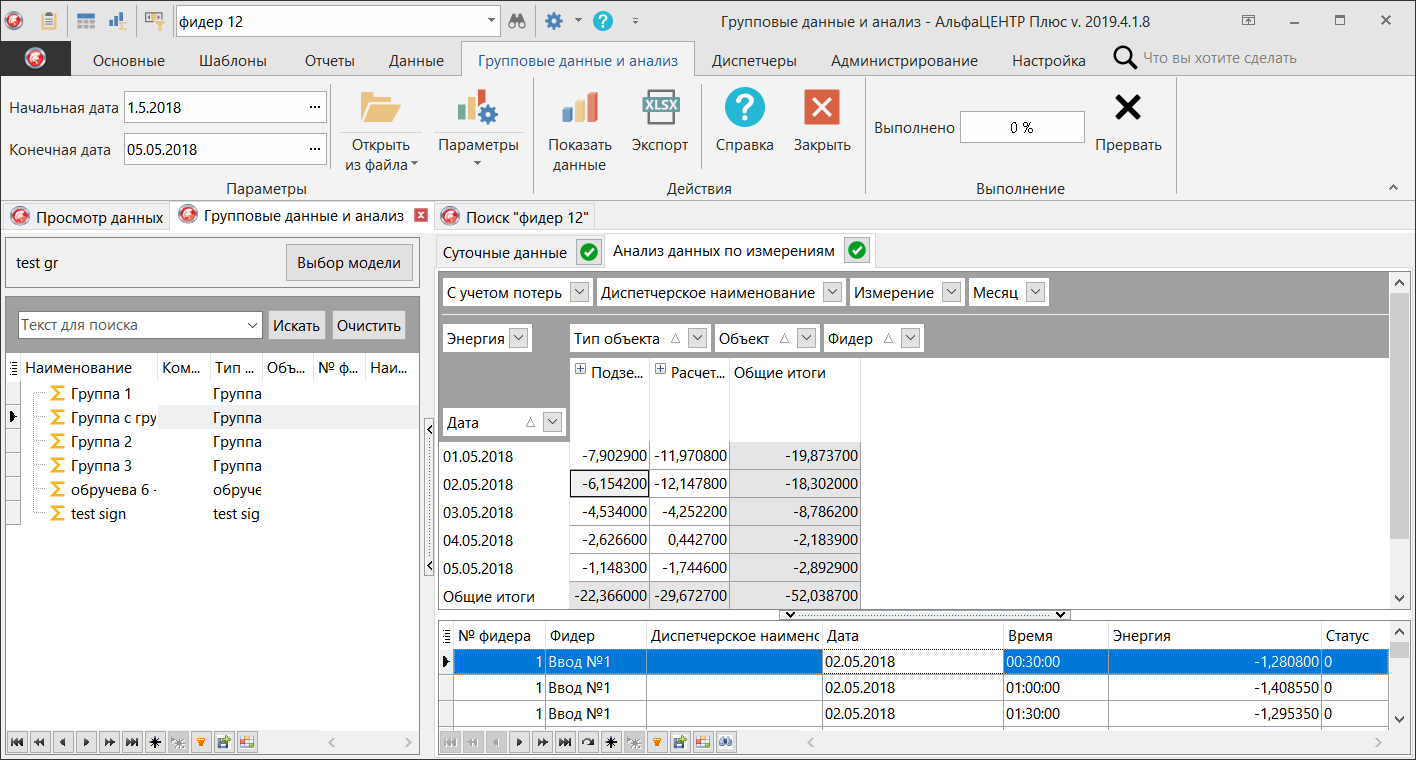
Task: Open the С учетом потерь dropdown
Action: 579,292
